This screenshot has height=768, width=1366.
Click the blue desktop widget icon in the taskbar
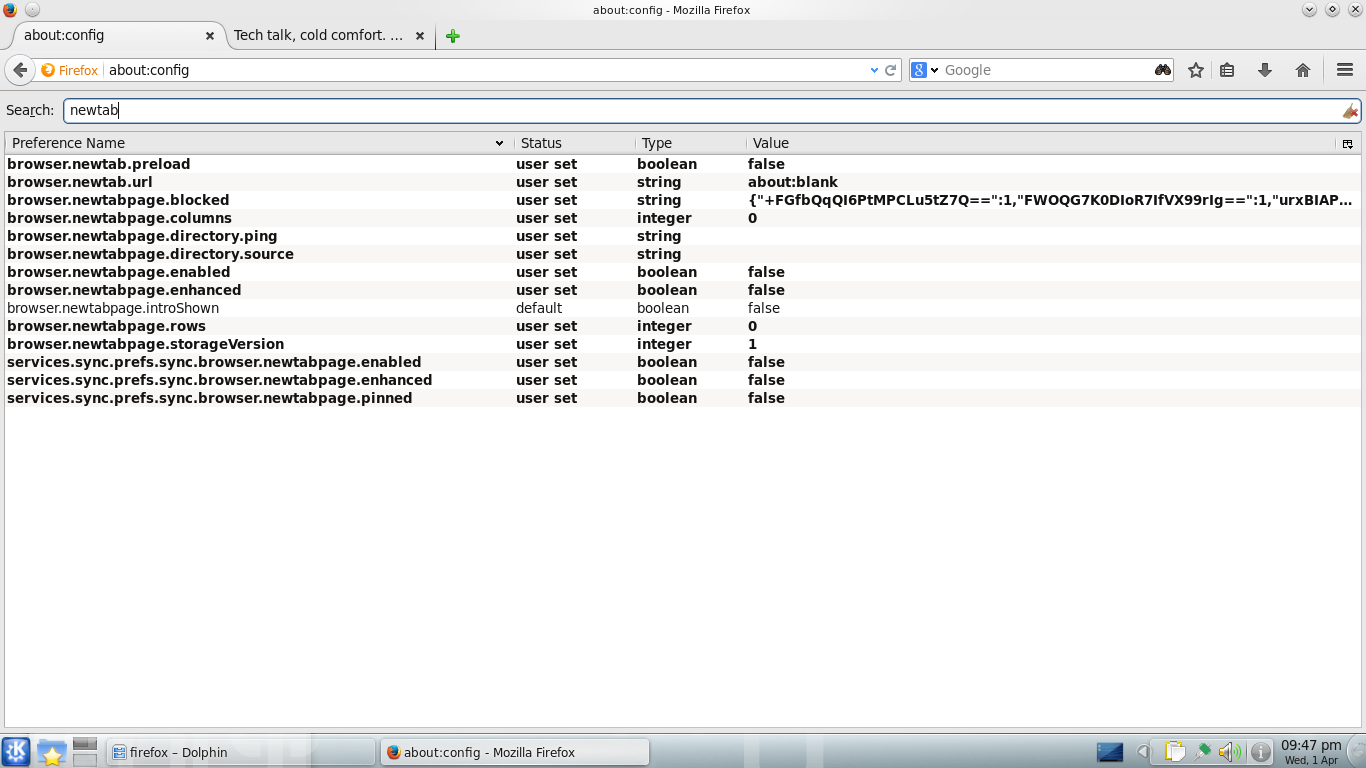(x=1110, y=752)
